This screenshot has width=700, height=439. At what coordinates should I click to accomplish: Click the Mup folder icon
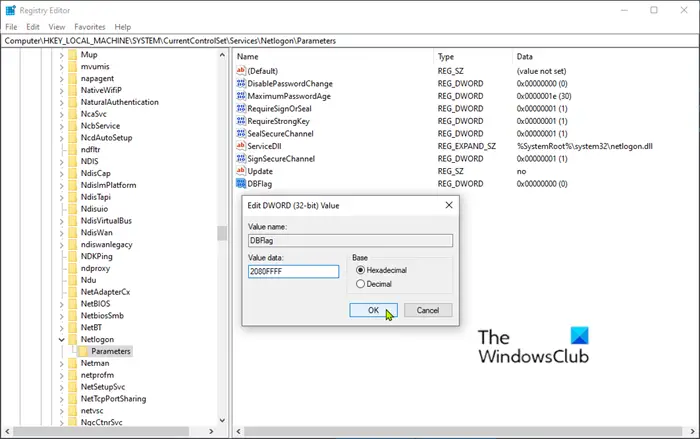click(73, 54)
